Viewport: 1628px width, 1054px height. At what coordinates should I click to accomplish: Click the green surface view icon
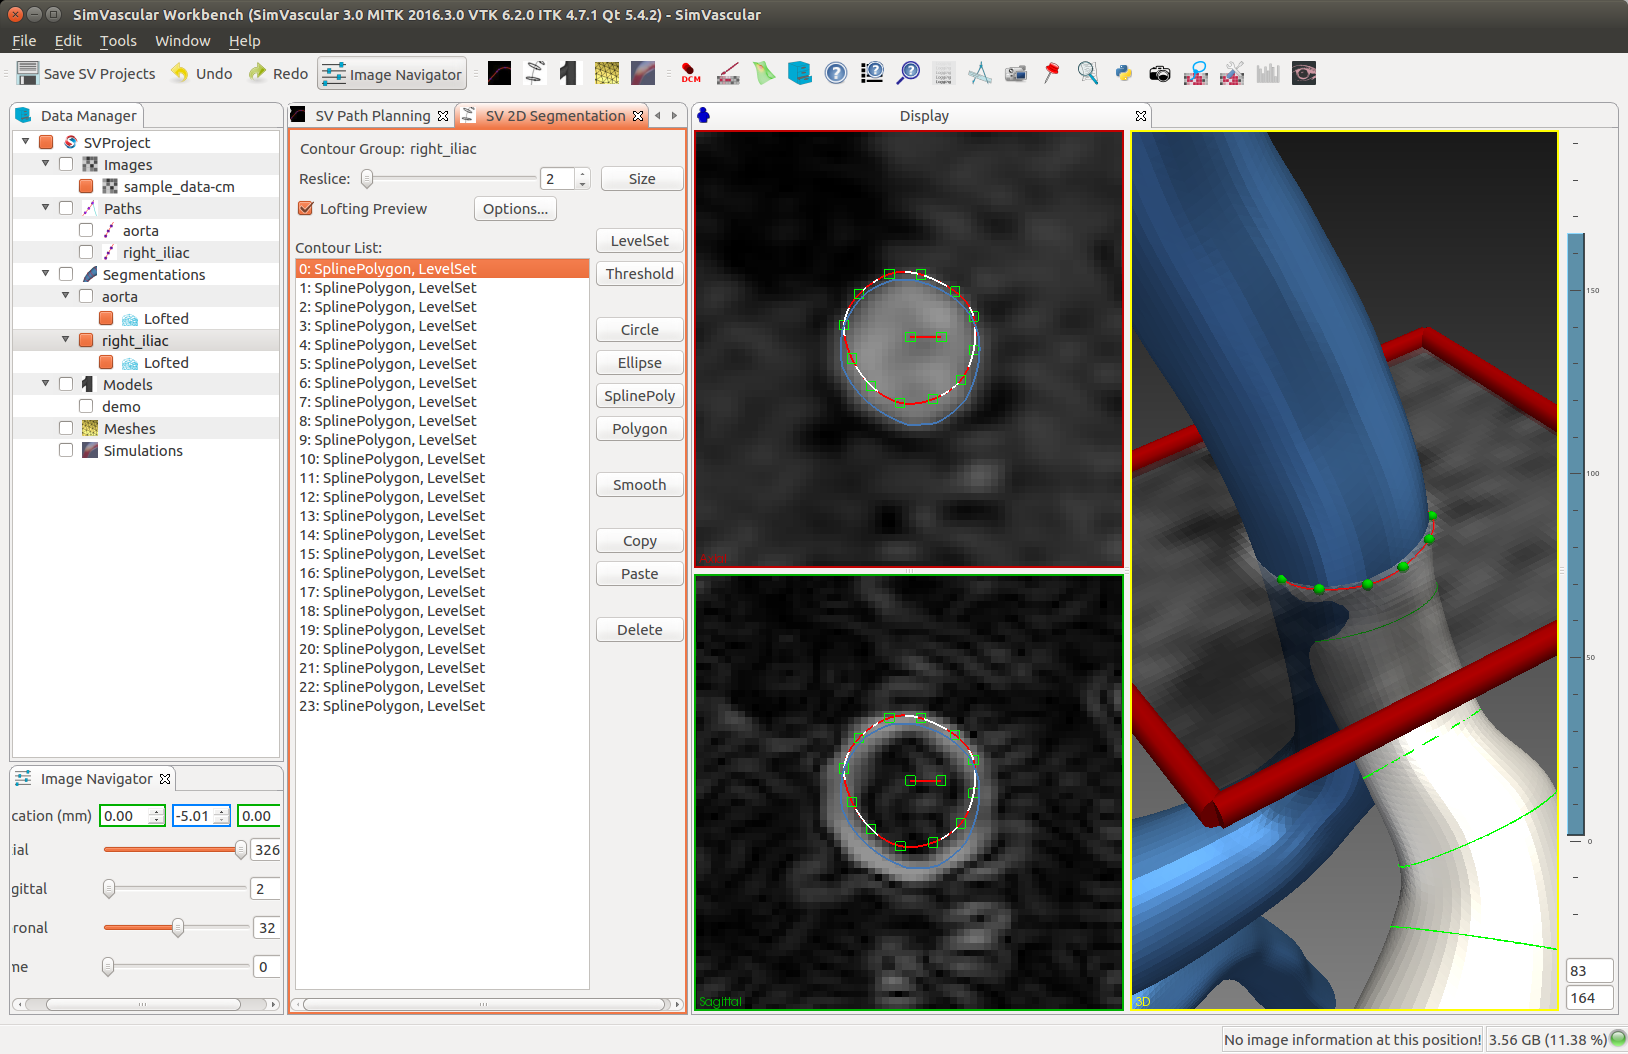764,73
